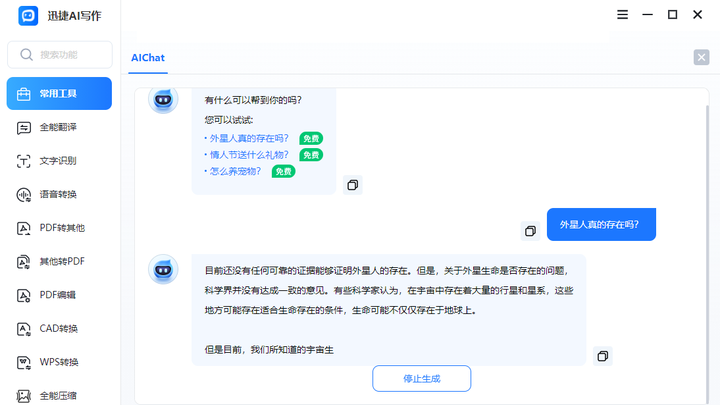Copy the AI answer about 外星人
The height and width of the screenshot is (405, 720).
click(x=602, y=356)
